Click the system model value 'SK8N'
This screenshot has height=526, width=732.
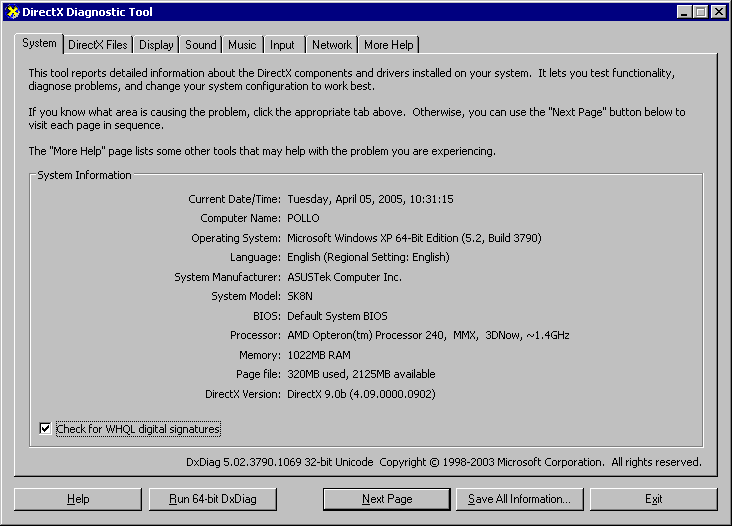[x=300, y=296]
